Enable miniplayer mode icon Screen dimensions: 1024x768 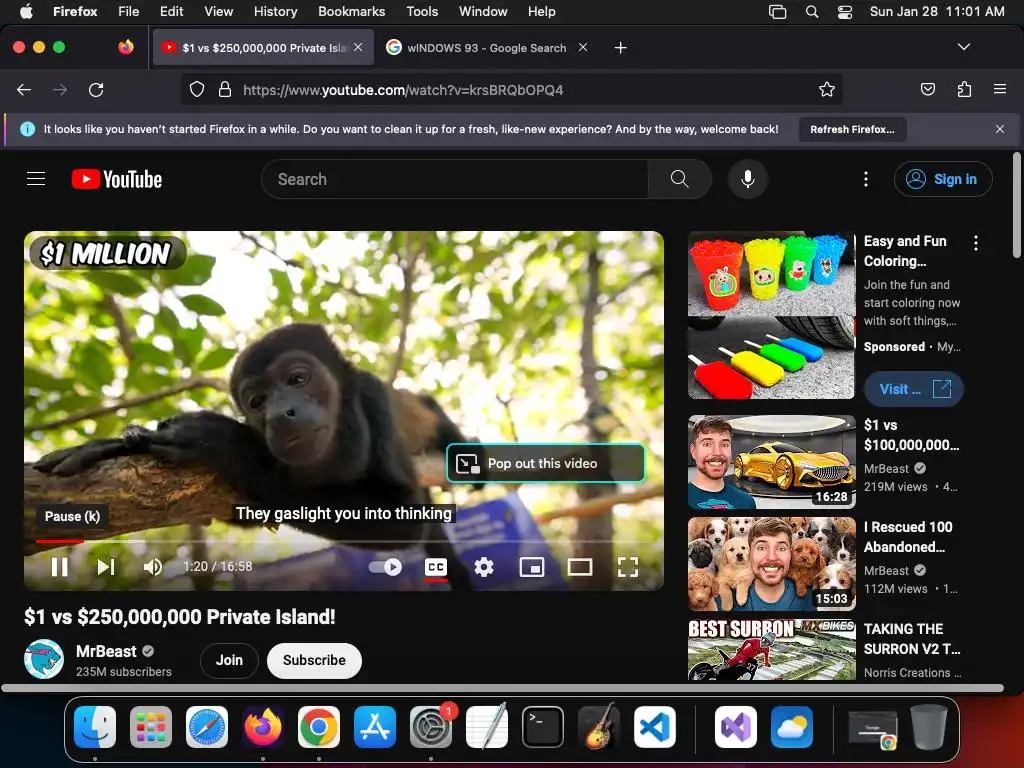point(532,567)
